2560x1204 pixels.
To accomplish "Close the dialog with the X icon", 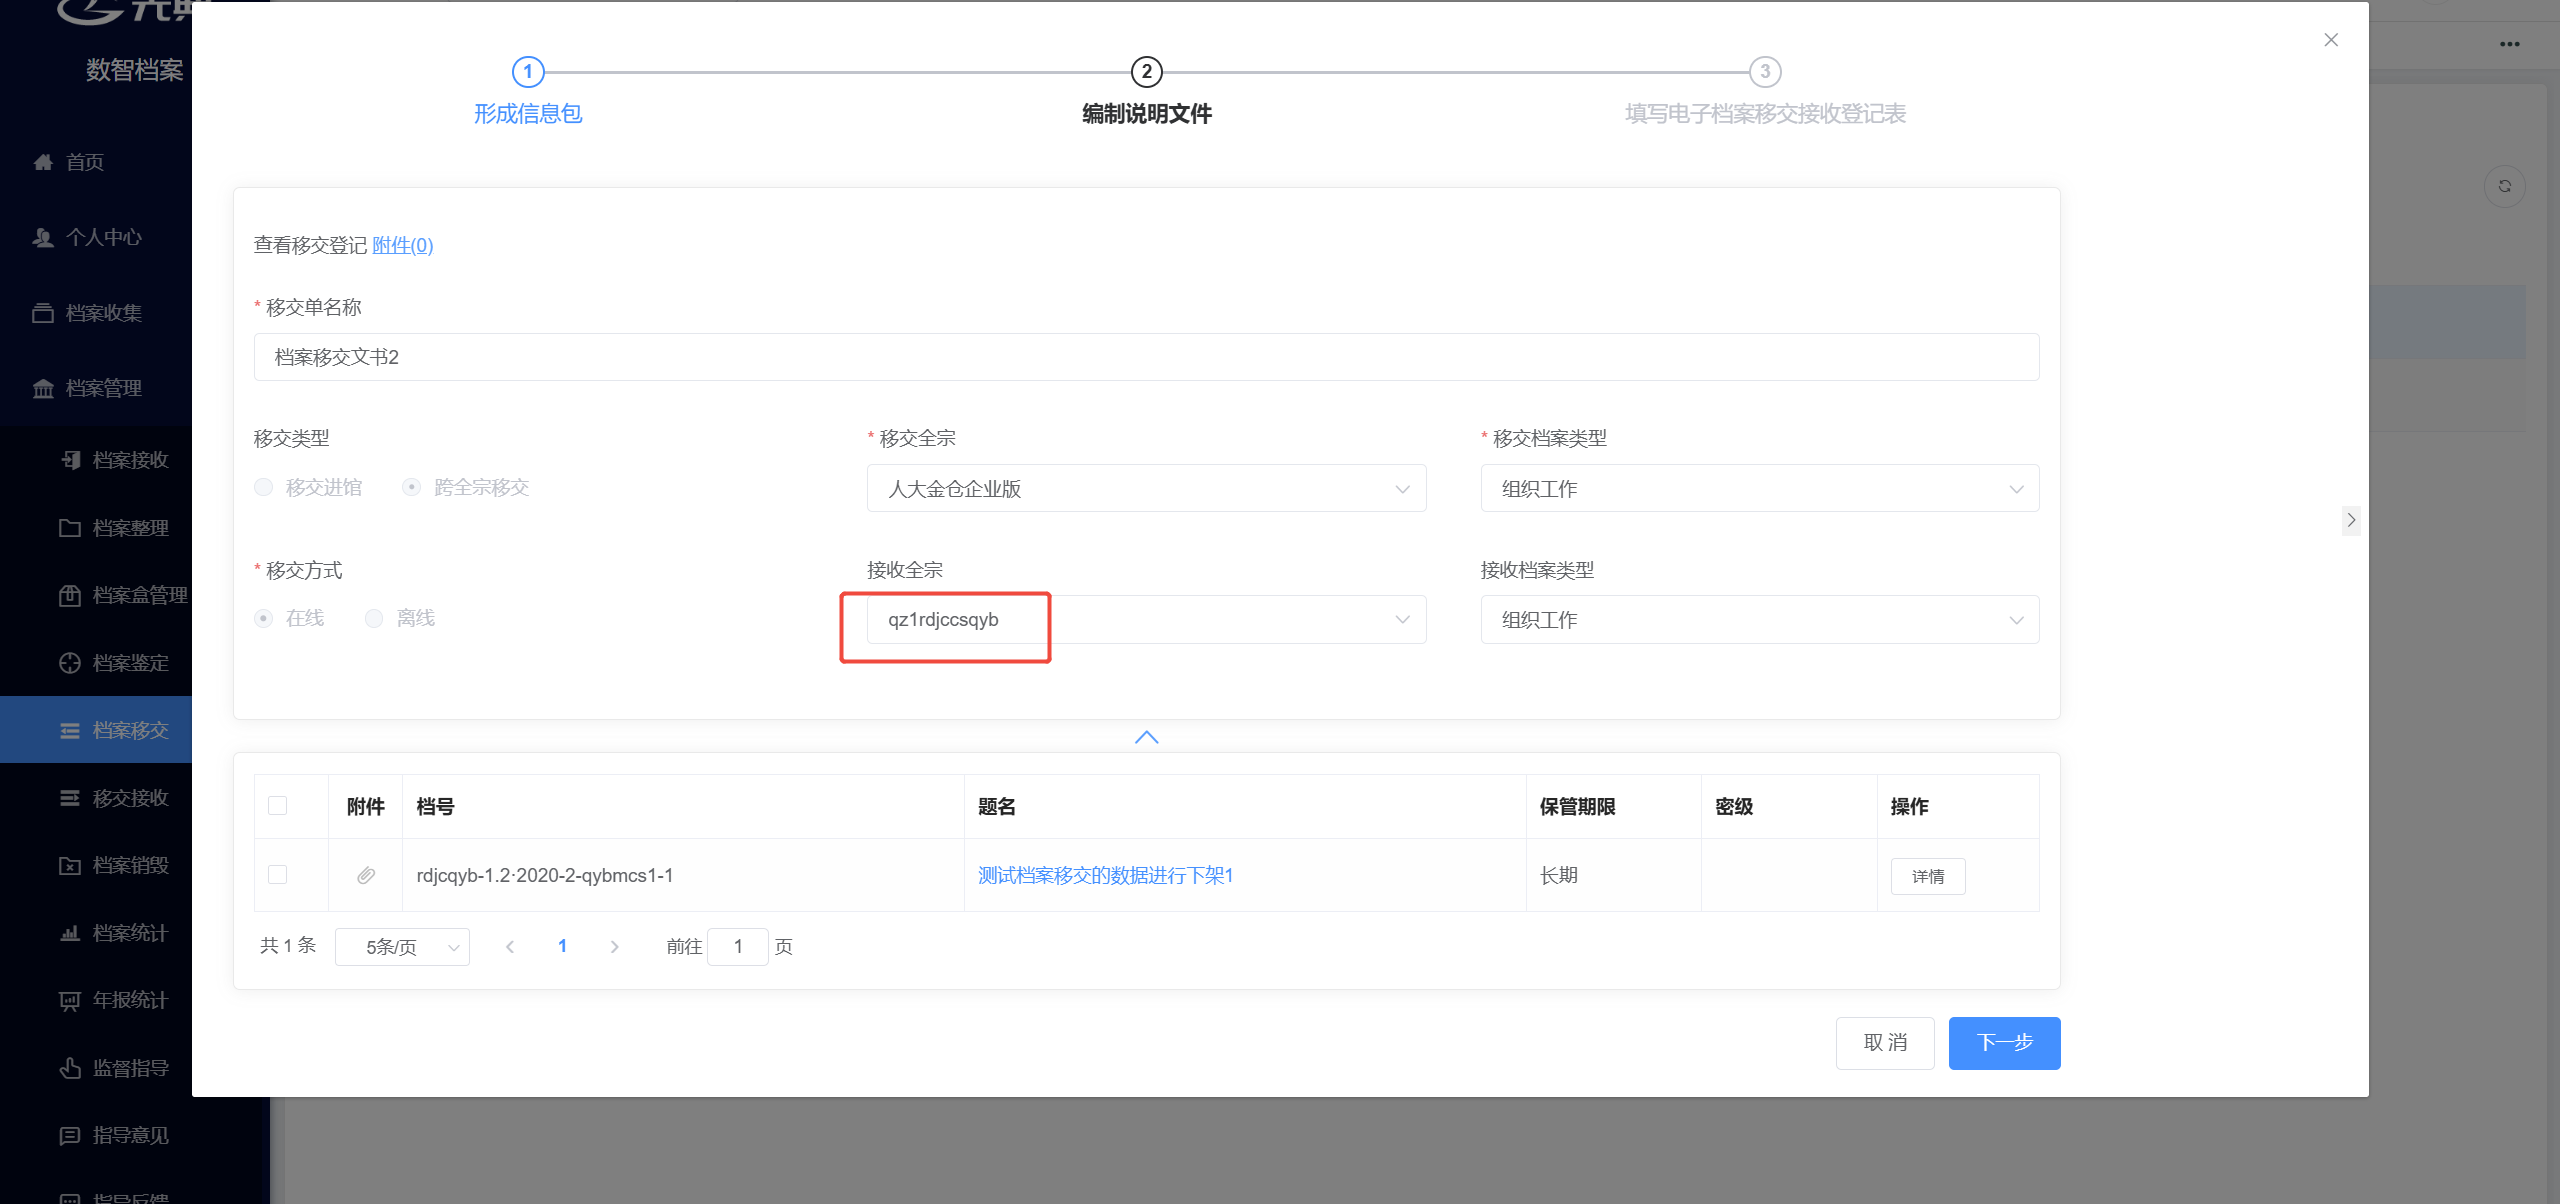I will tap(2331, 40).
